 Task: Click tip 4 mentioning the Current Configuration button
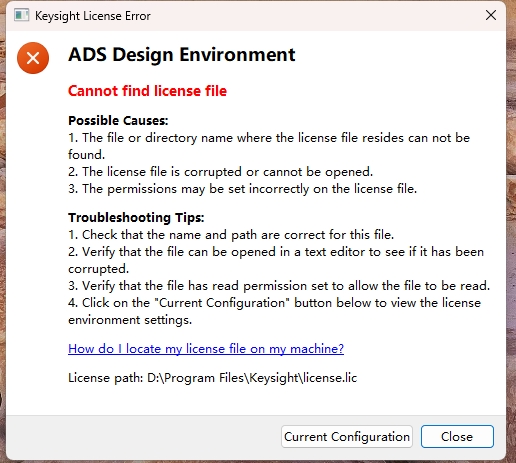pos(274,311)
